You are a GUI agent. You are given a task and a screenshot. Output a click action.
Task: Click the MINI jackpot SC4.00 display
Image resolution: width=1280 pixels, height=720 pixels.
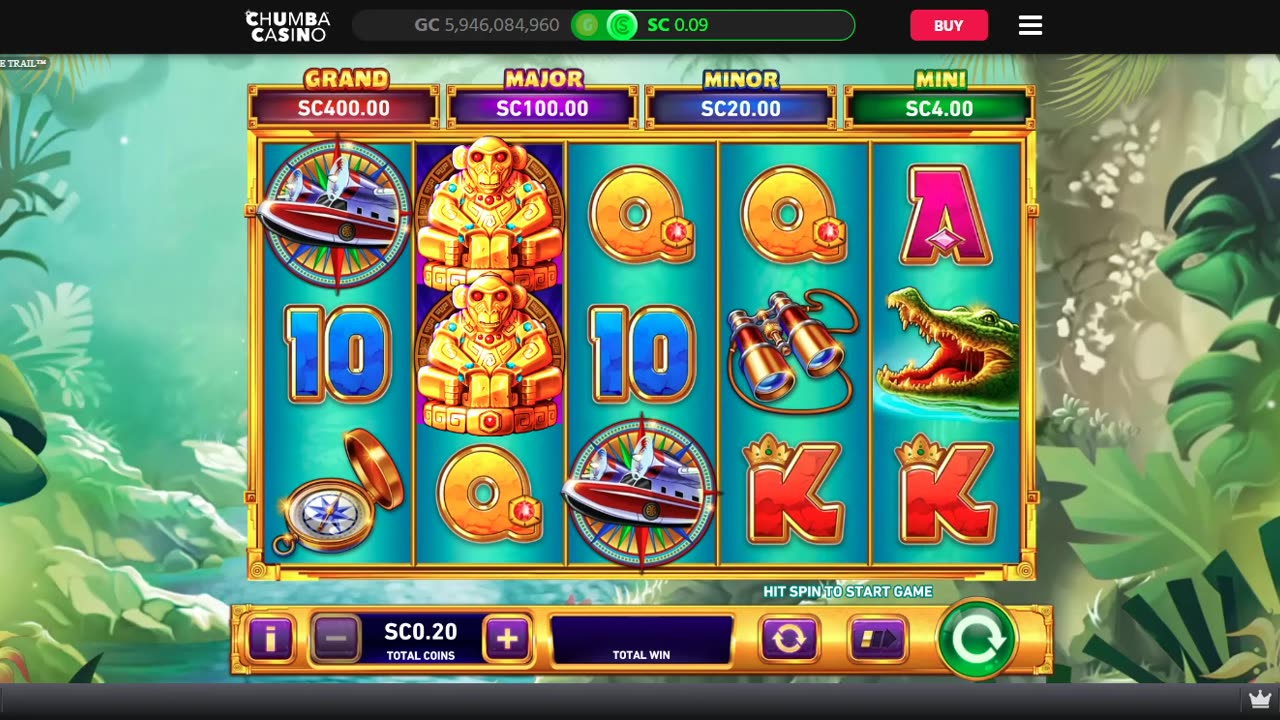point(939,108)
